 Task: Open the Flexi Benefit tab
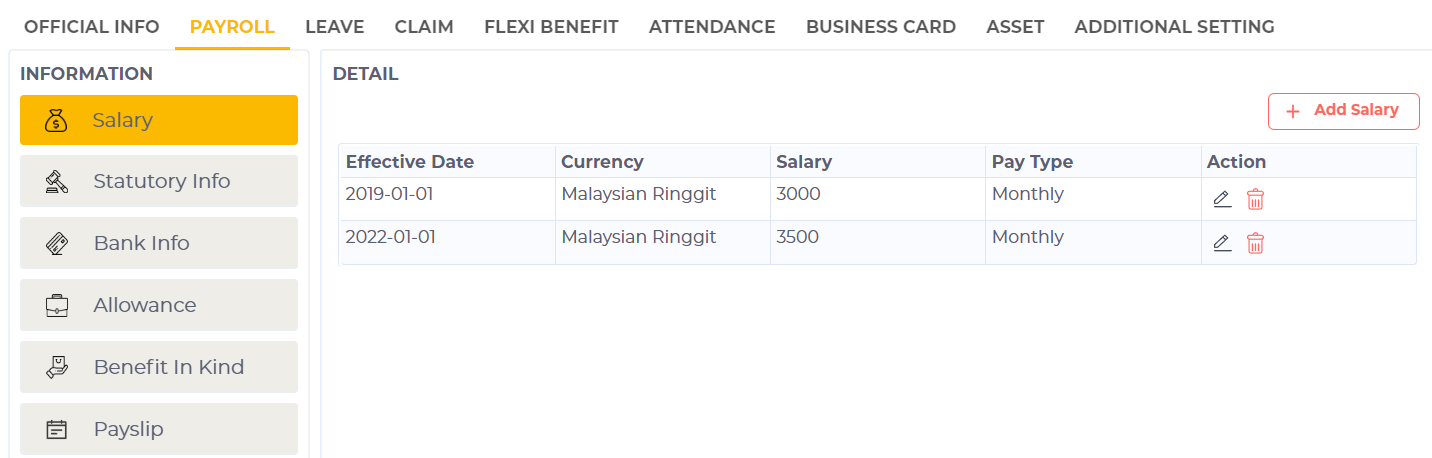(x=551, y=27)
